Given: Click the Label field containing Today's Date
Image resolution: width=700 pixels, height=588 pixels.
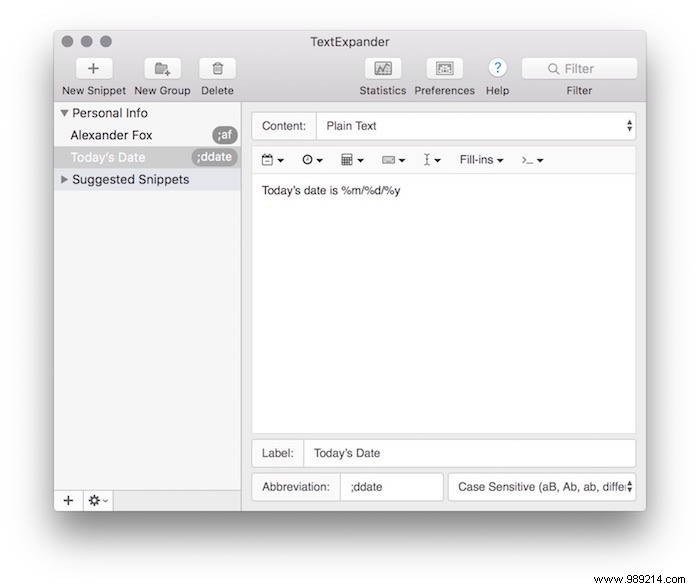Looking at the screenshot, I should pos(470,453).
